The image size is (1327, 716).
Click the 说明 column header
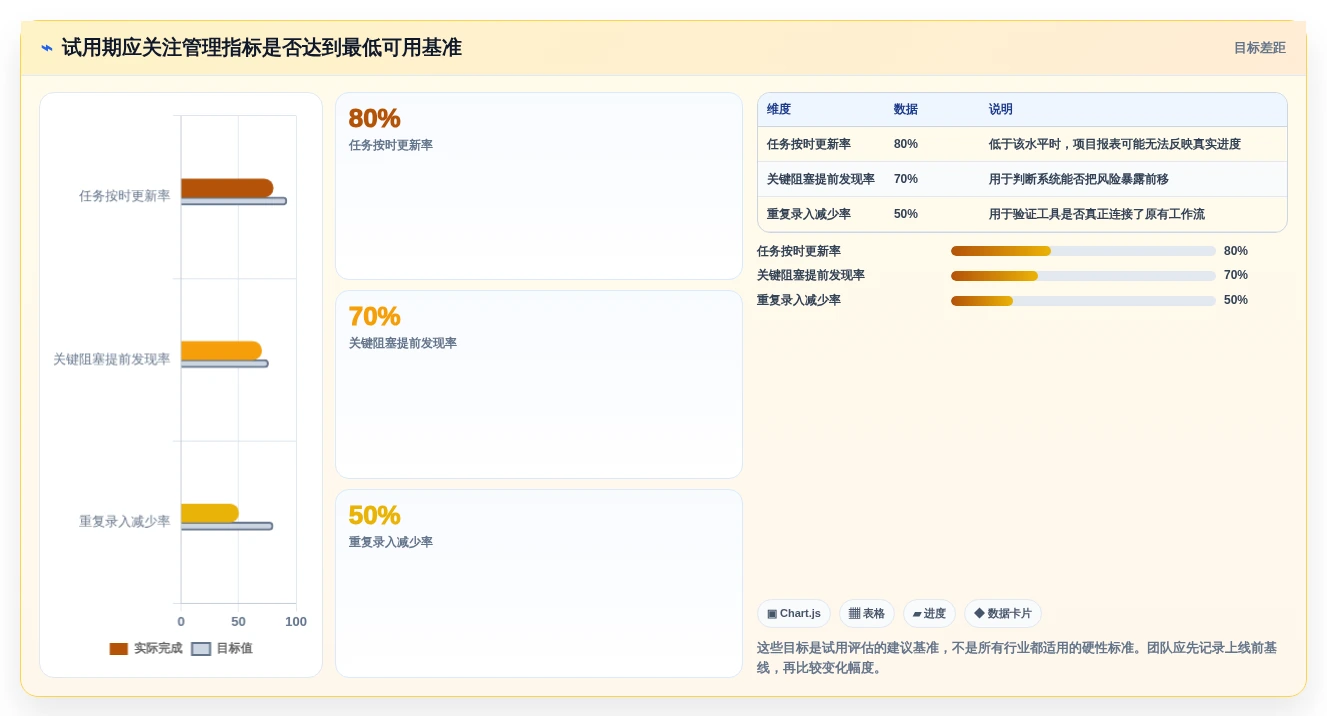click(1001, 110)
